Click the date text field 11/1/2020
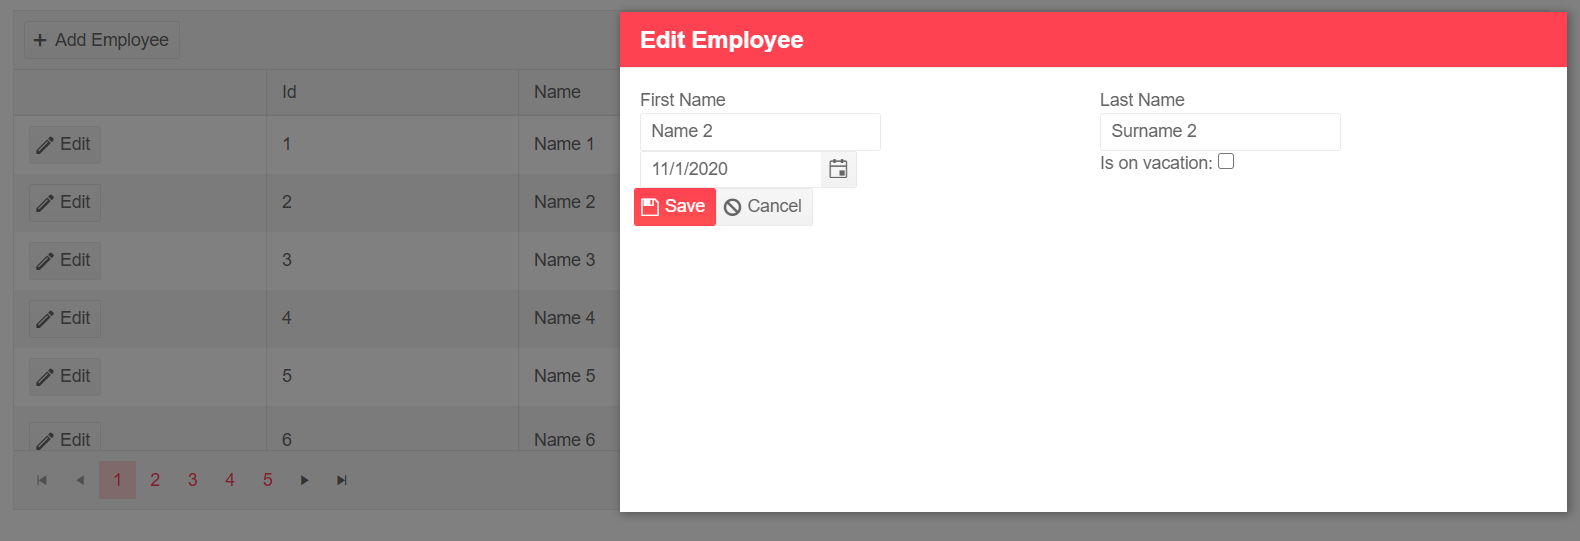Screen dimensions: 1580x541 [x=731, y=169]
